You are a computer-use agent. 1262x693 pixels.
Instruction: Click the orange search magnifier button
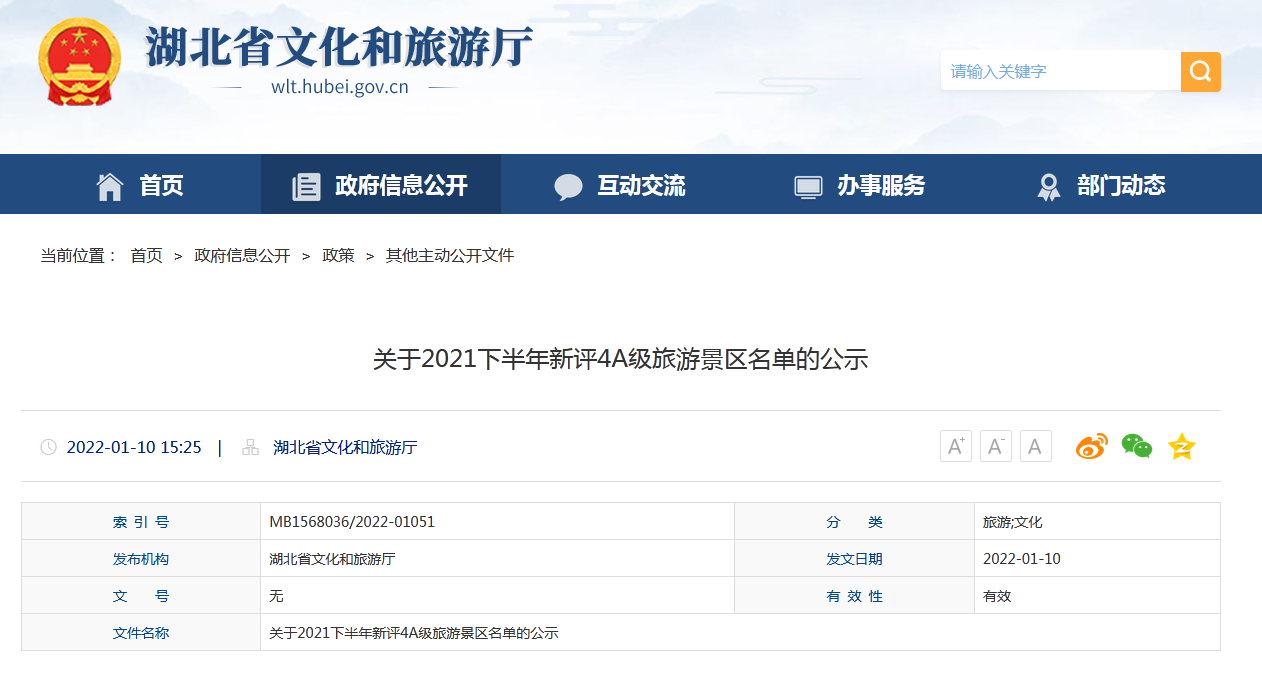point(1200,72)
